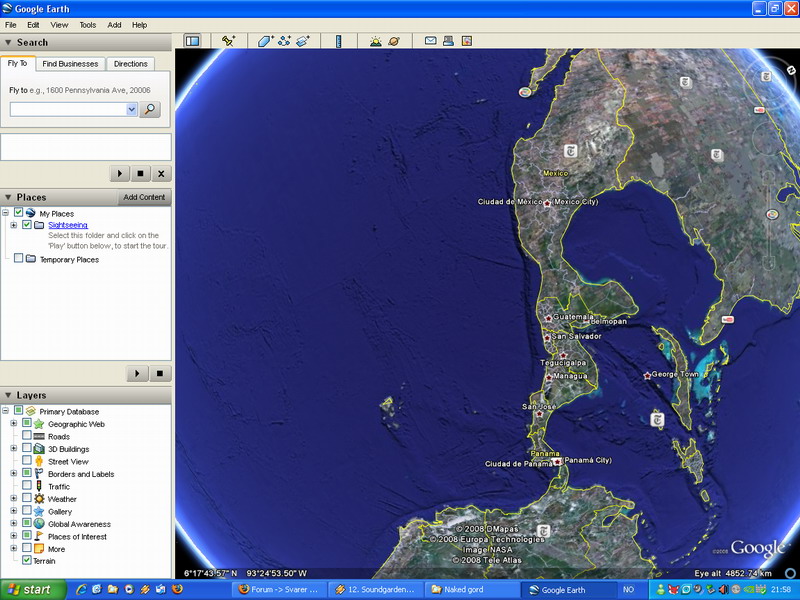Click the Add Content button

(144, 197)
